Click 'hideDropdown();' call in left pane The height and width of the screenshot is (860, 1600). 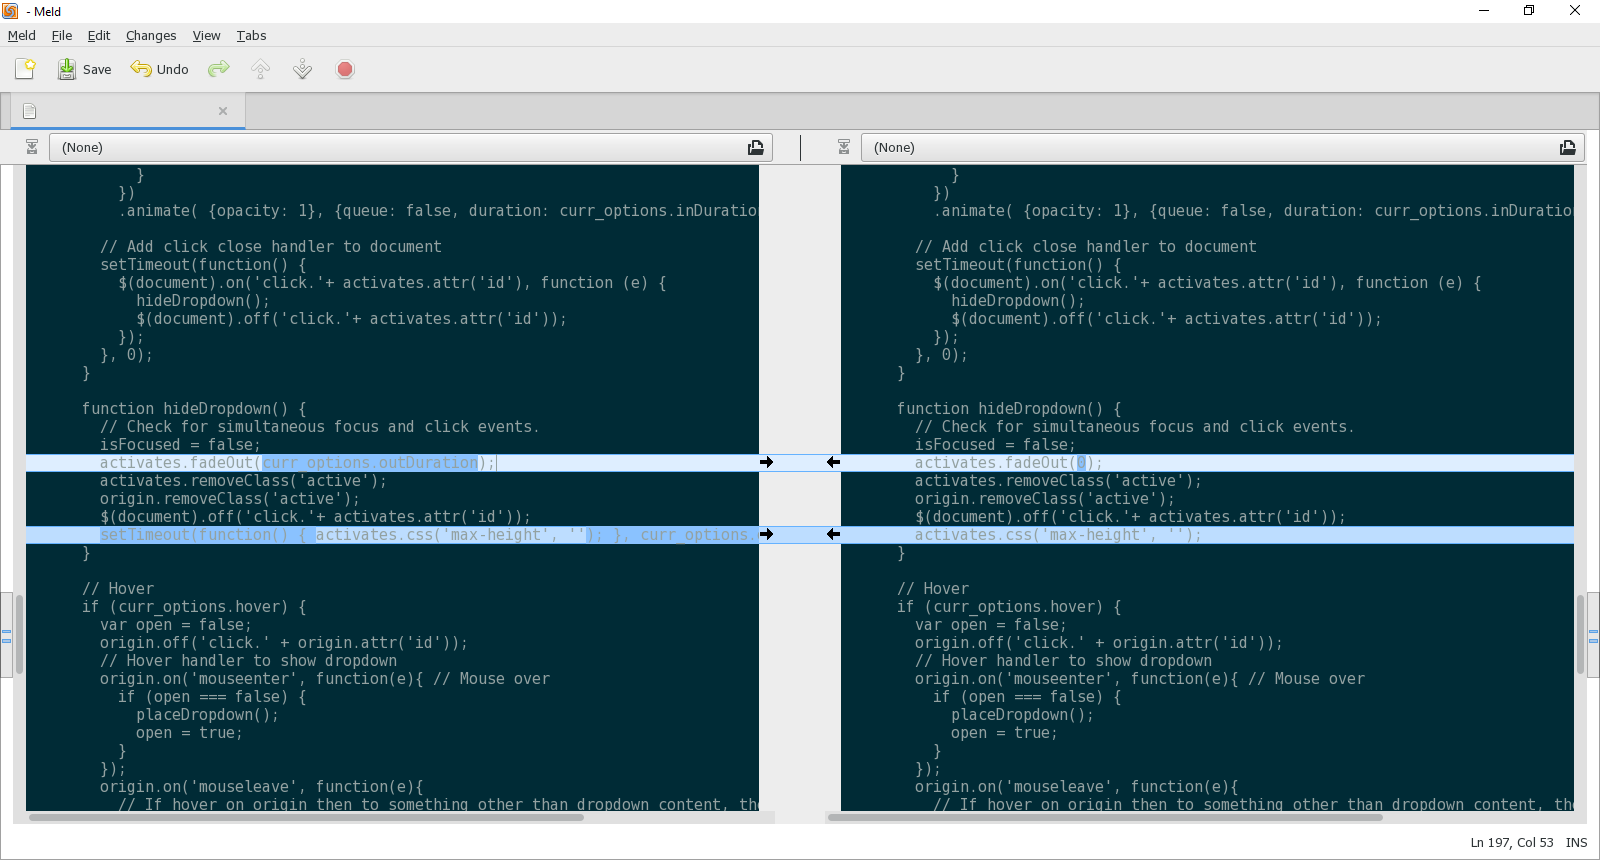pos(203,300)
